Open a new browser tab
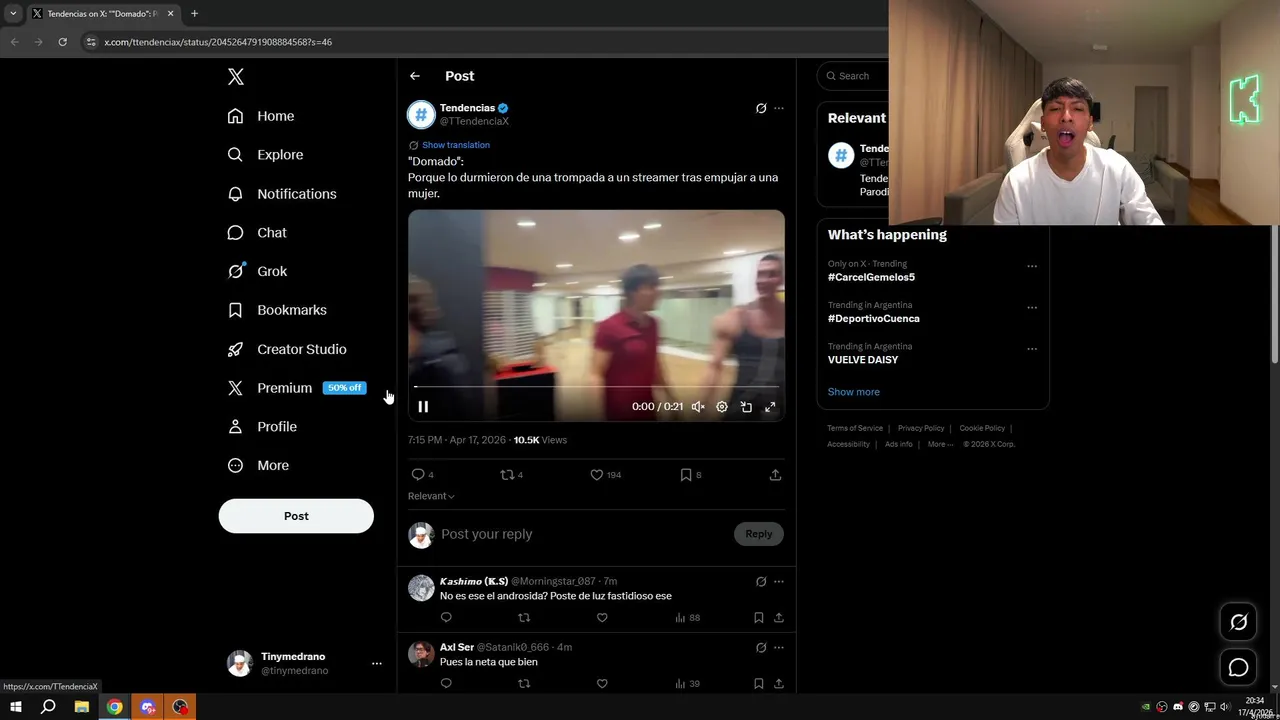Viewport: 1280px width, 720px height. point(194,14)
